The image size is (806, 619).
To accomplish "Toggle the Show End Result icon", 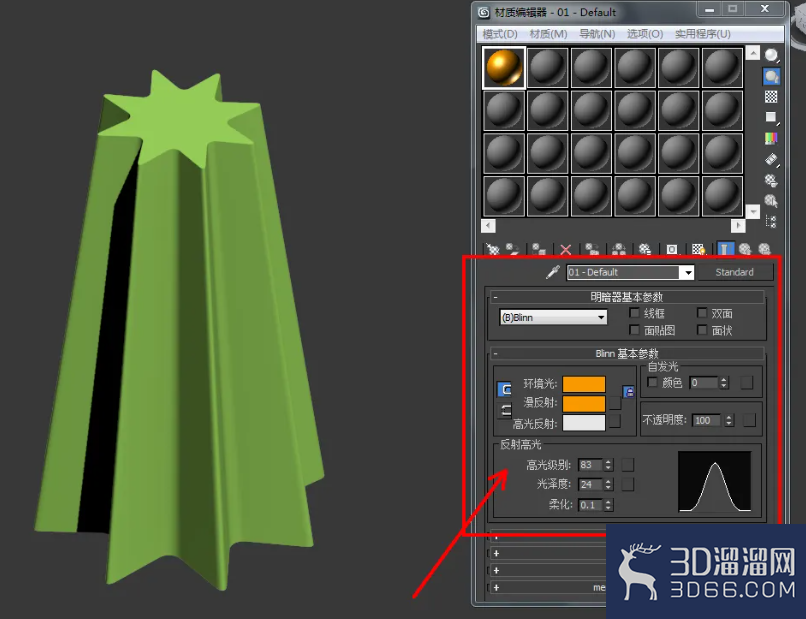I will point(725,249).
